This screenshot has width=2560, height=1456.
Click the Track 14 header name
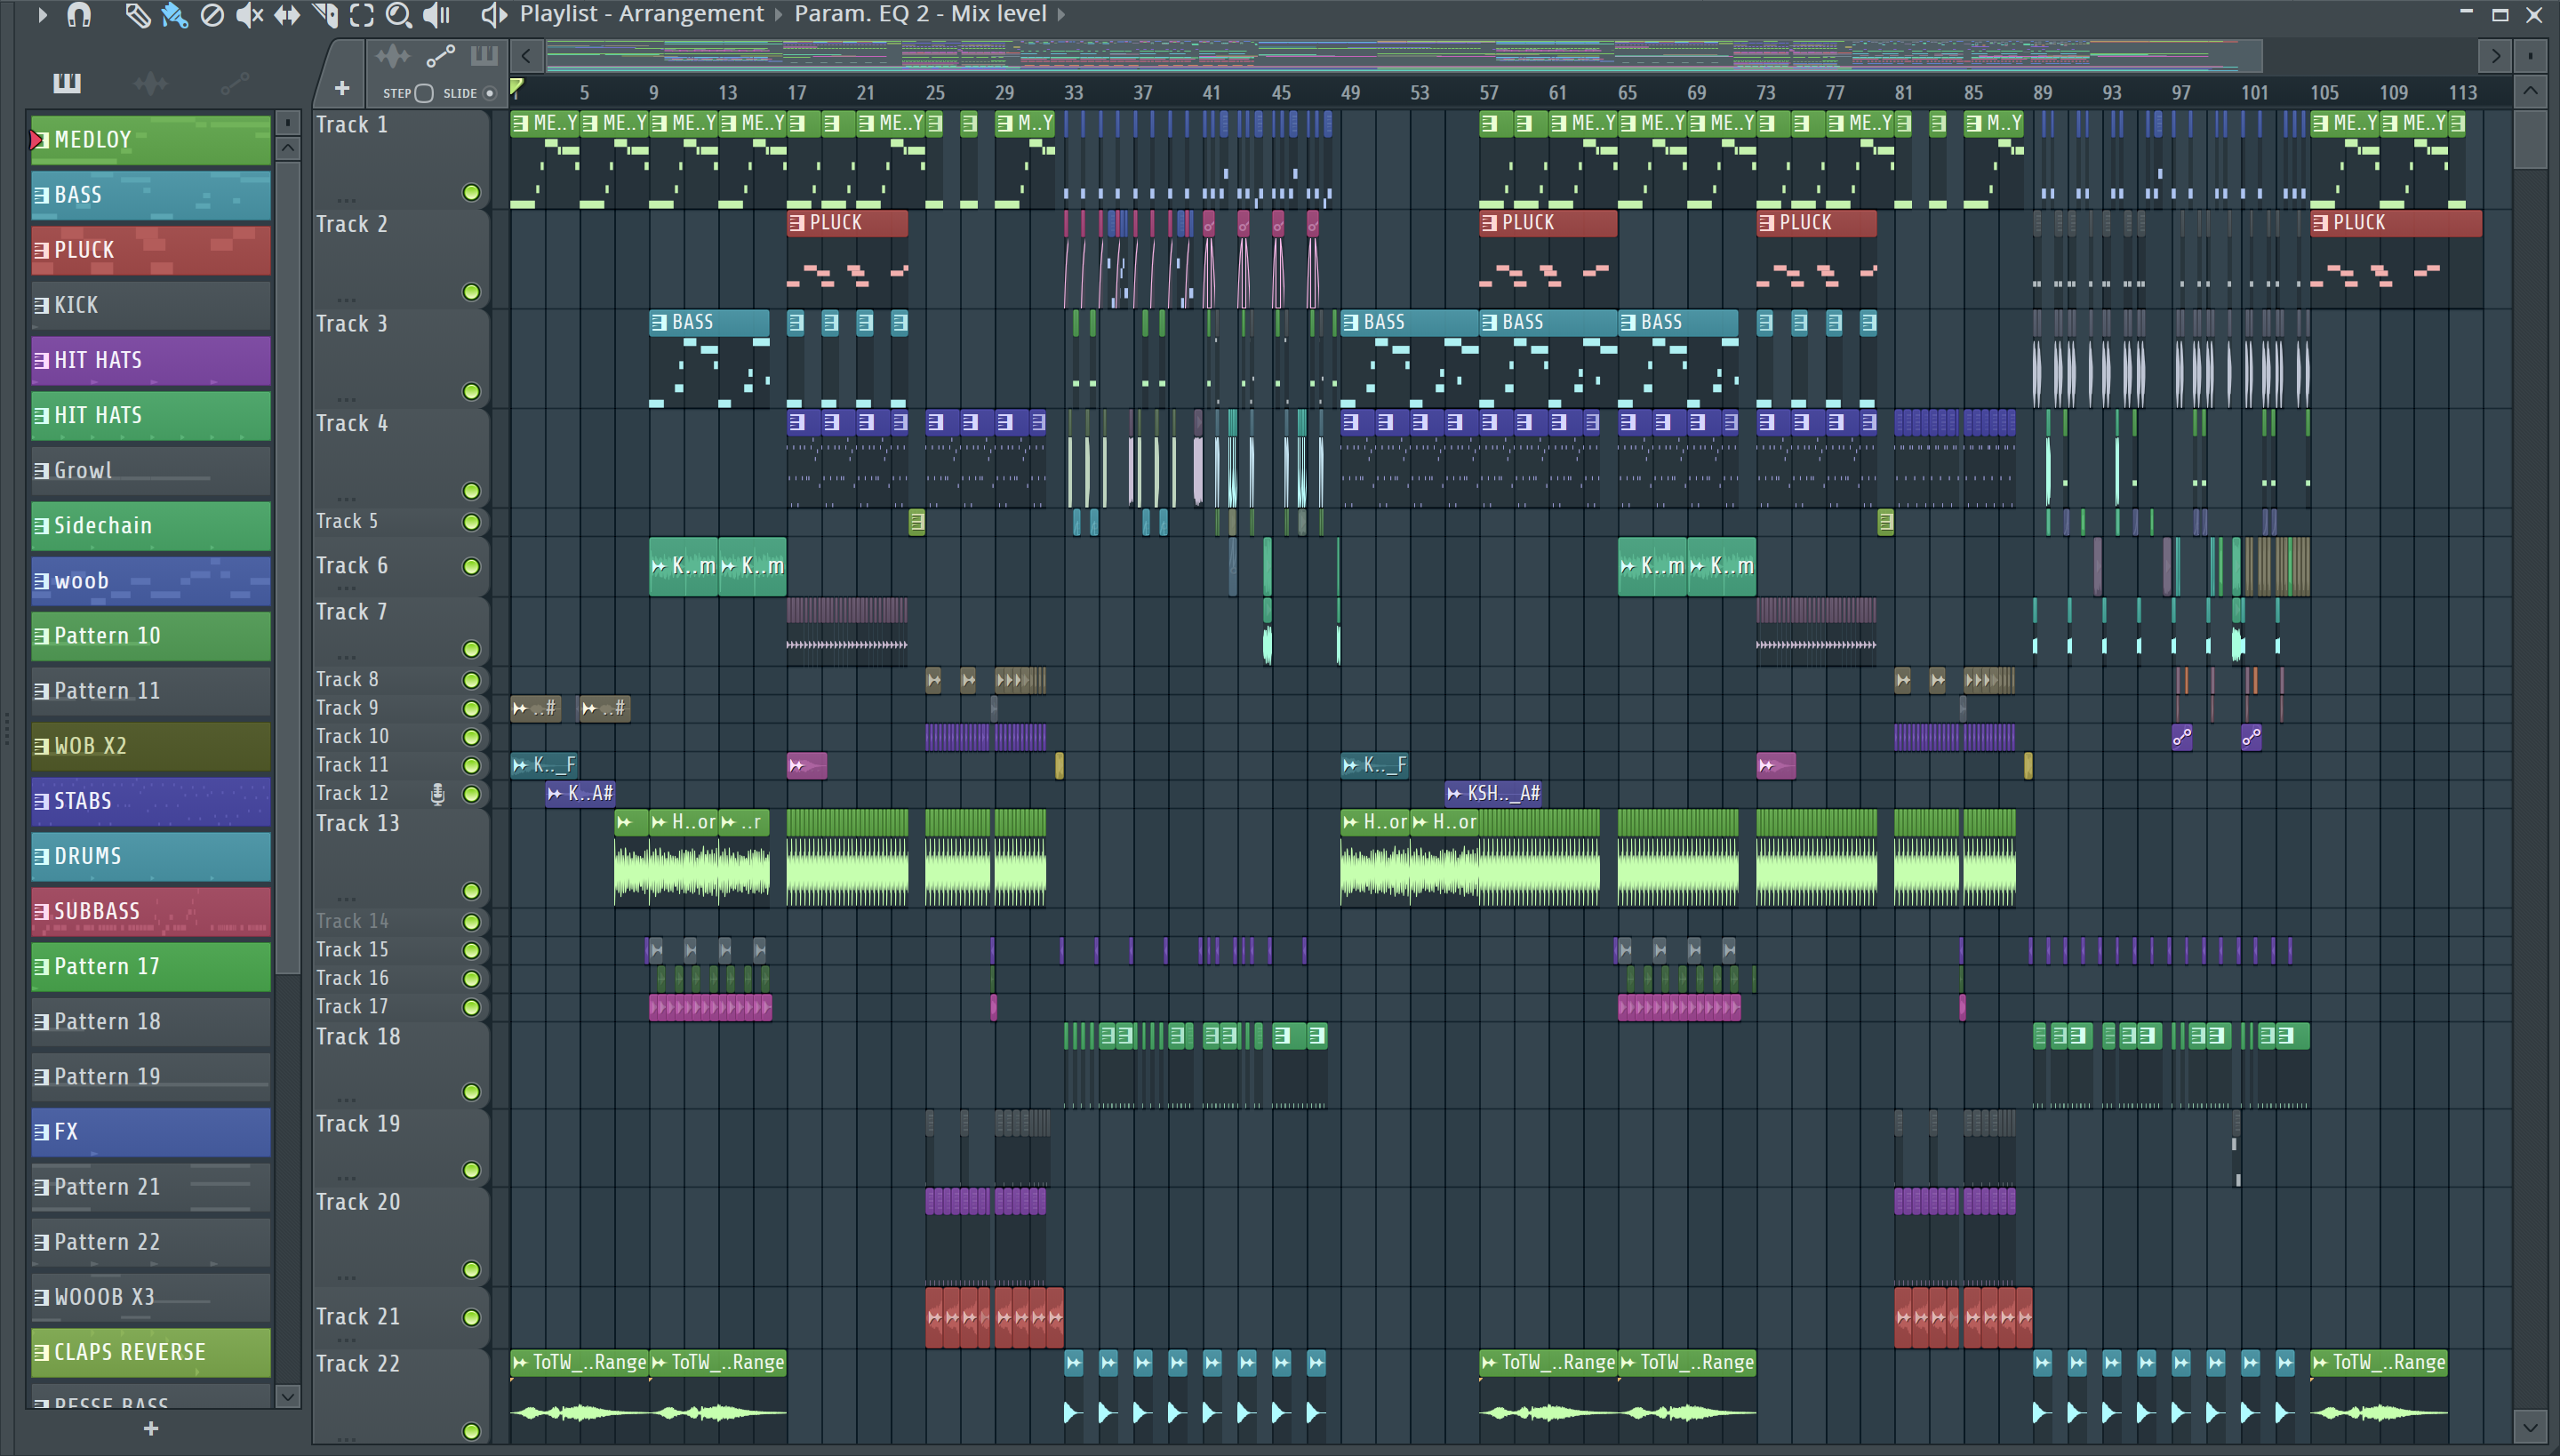coord(352,921)
